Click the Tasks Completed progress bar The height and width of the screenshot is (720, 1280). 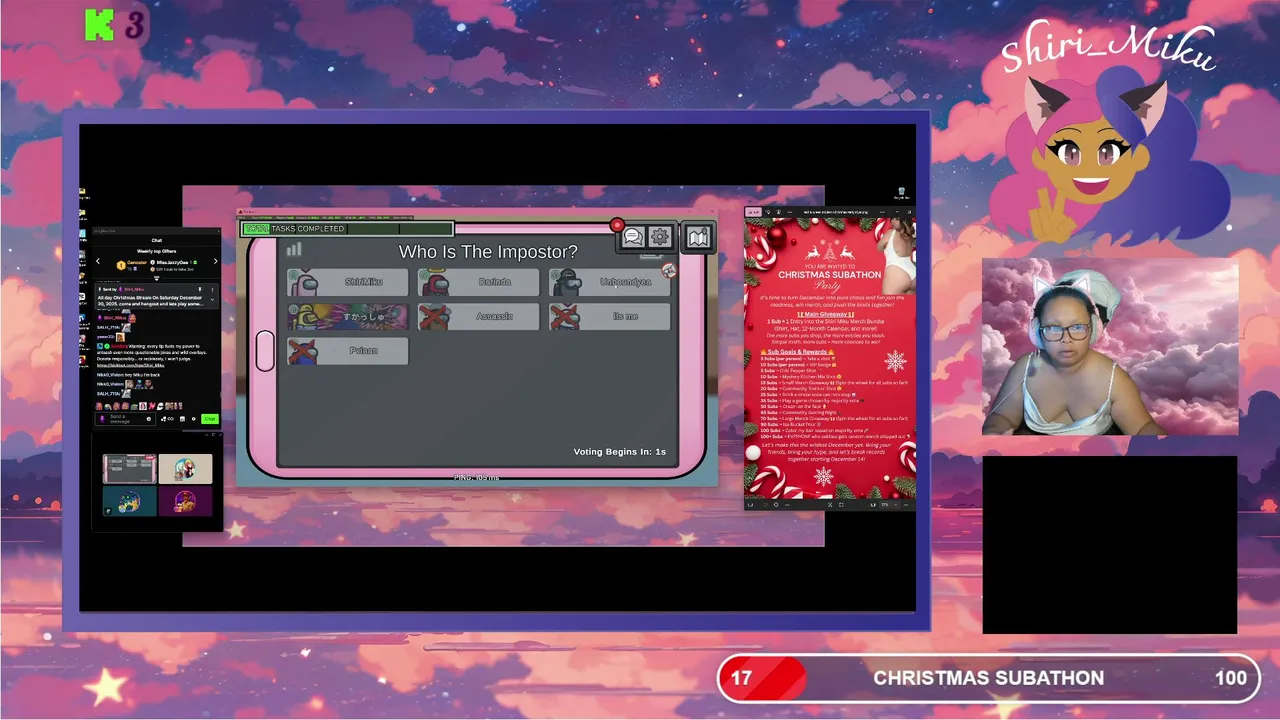click(348, 229)
